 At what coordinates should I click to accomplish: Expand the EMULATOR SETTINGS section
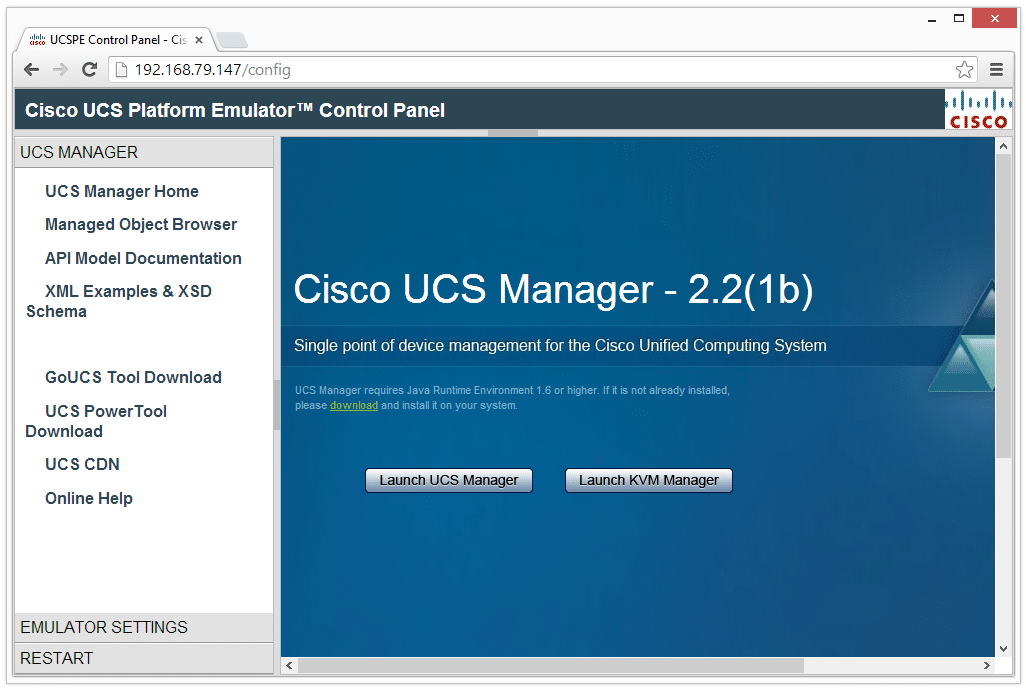[x=144, y=627]
